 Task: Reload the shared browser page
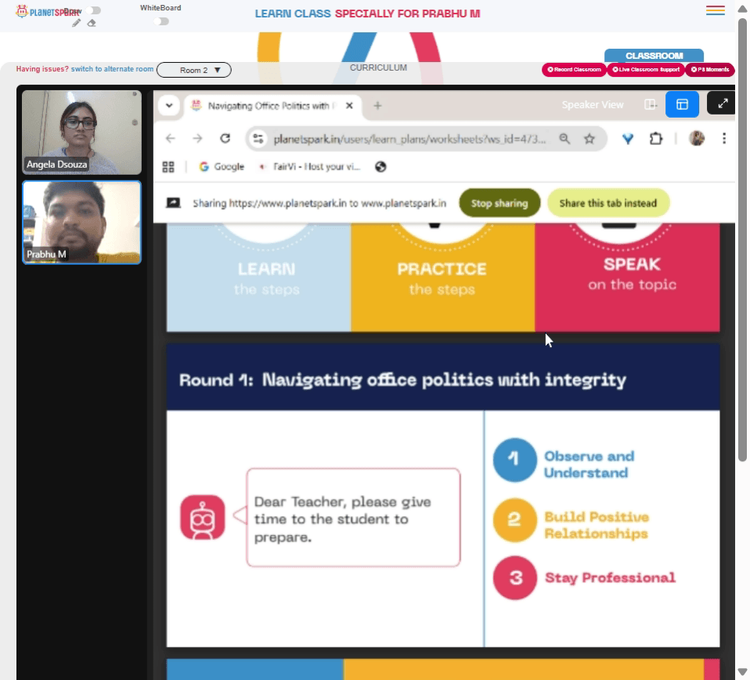225,139
